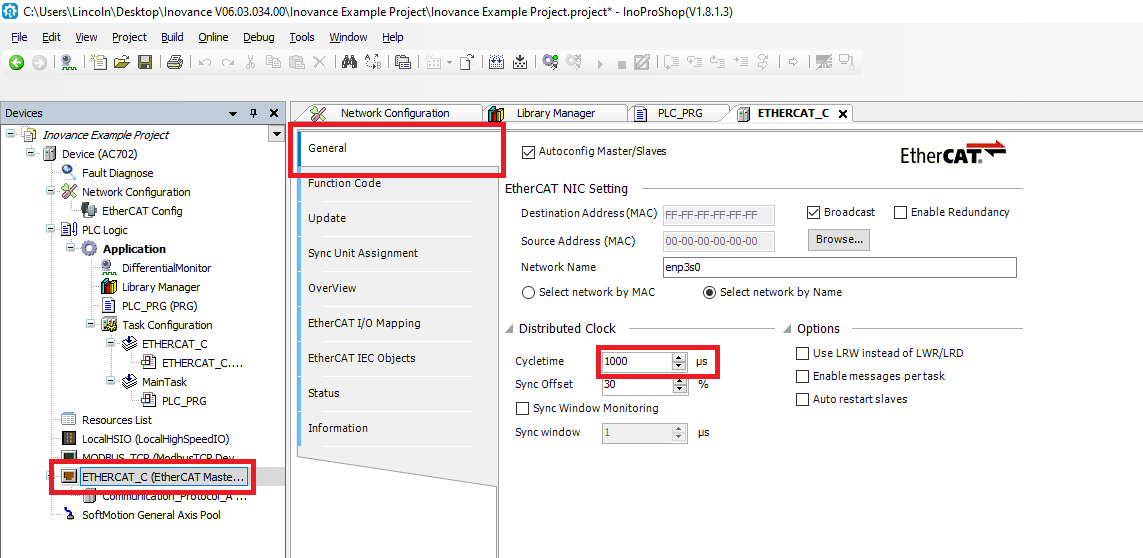Collapse the Task Configuration tree node
The image size is (1143, 558).
pyautogui.click(x=90, y=325)
